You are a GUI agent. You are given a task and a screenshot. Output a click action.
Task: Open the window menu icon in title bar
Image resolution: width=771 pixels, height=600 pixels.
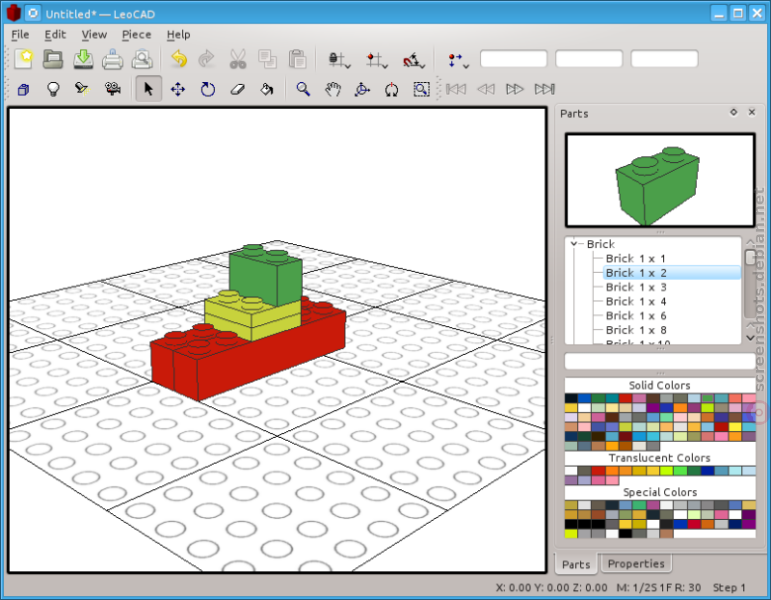click(x=32, y=13)
